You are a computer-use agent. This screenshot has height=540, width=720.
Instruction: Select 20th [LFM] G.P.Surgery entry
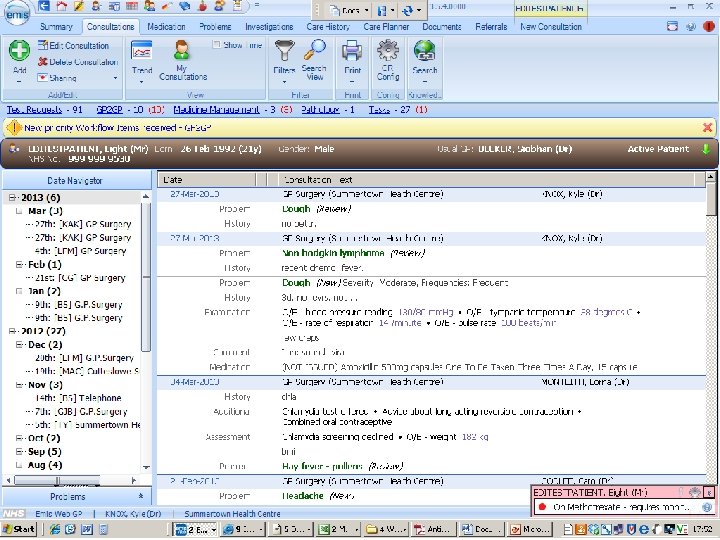84,358
